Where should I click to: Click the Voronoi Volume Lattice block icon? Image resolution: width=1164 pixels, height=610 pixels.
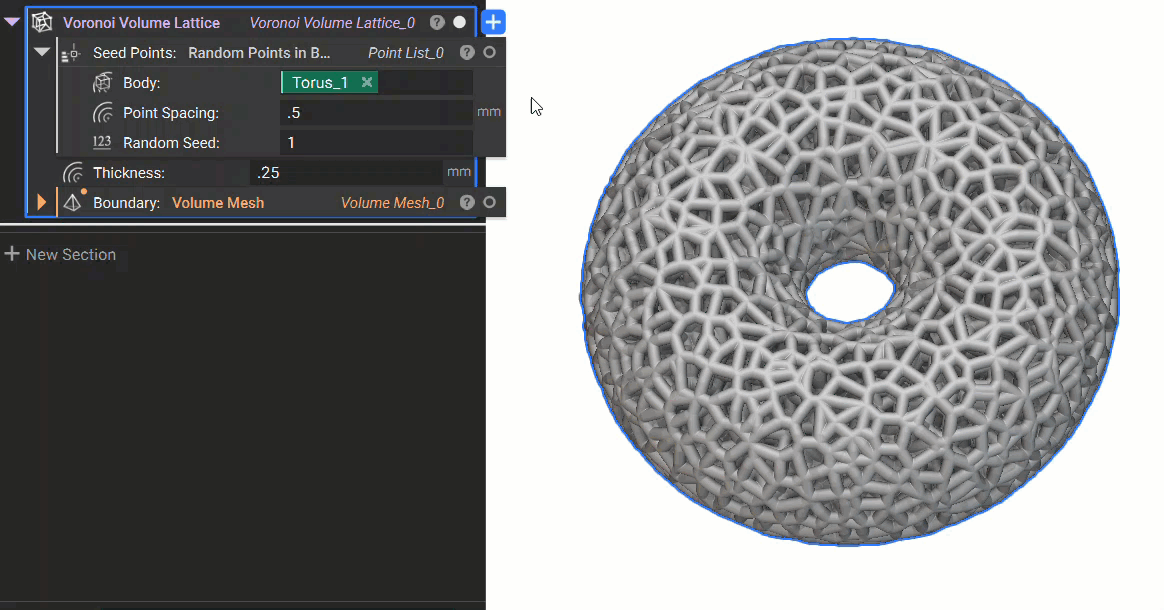[43, 22]
